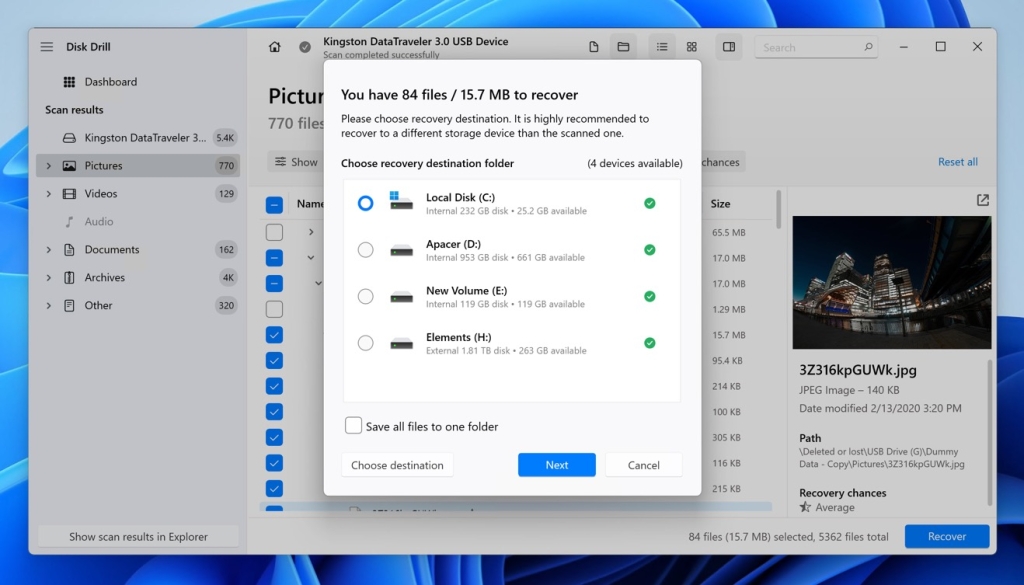Click the scan completed checkmark icon
Viewport: 1024px width, 585px height.
[305, 47]
